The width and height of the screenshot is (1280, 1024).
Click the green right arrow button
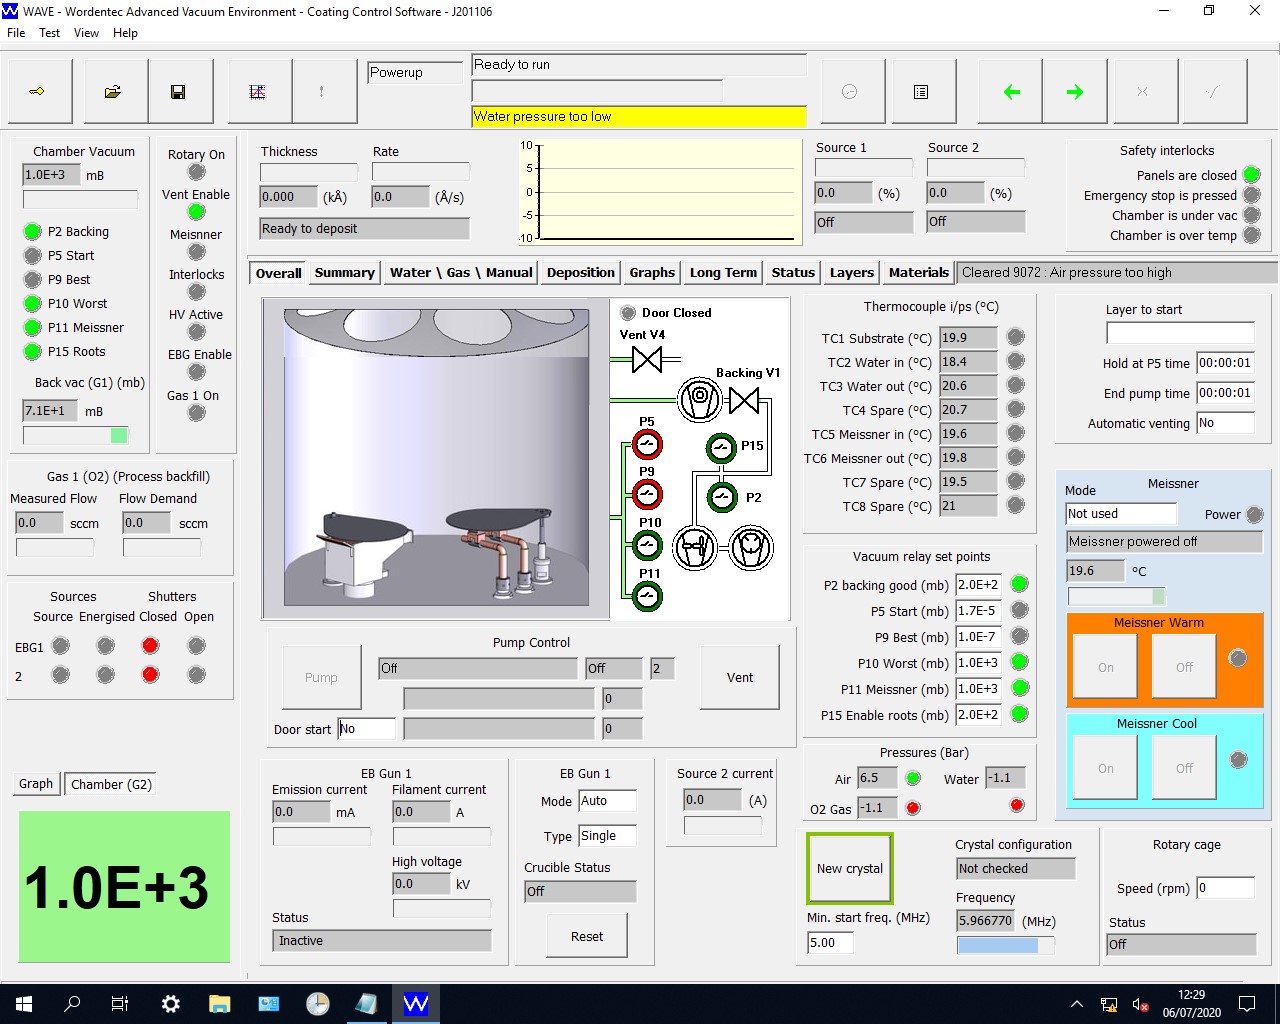click(x=1075, y=92)
